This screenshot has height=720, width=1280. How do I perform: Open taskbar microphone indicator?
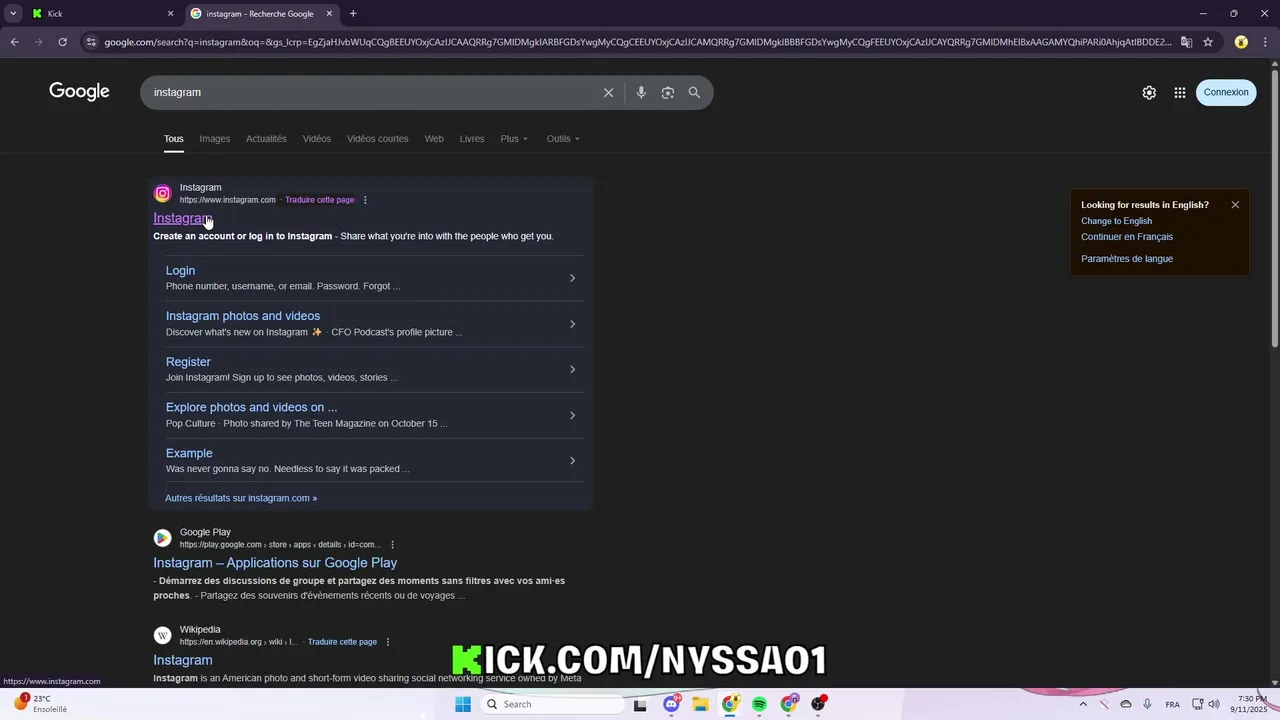[1147, 704]
